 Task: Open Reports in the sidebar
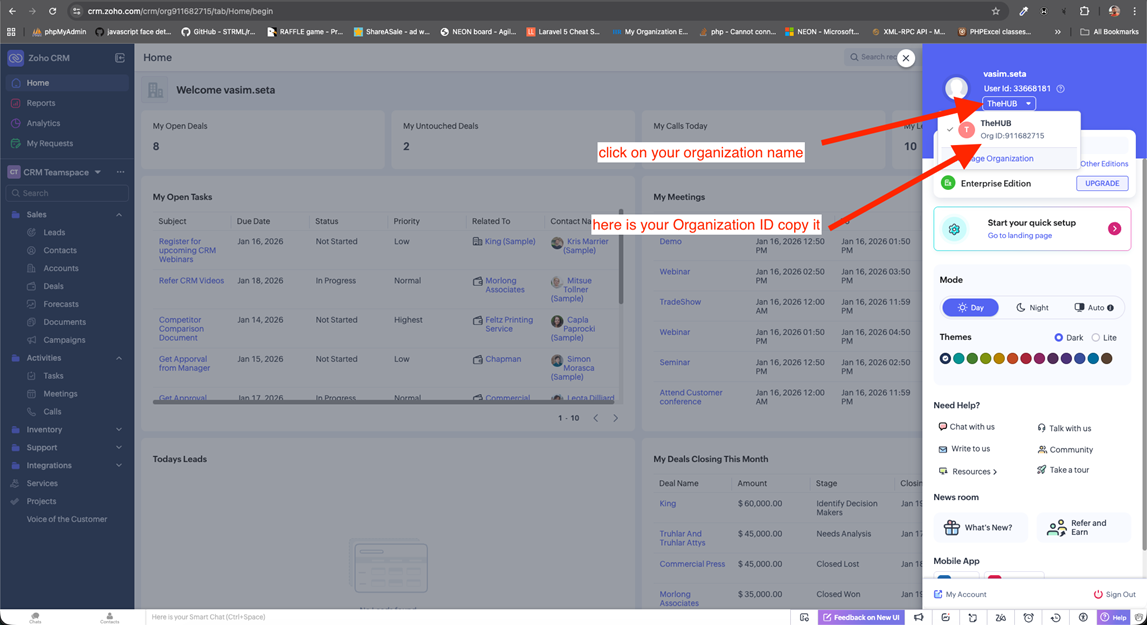click(x=41, y=103)
